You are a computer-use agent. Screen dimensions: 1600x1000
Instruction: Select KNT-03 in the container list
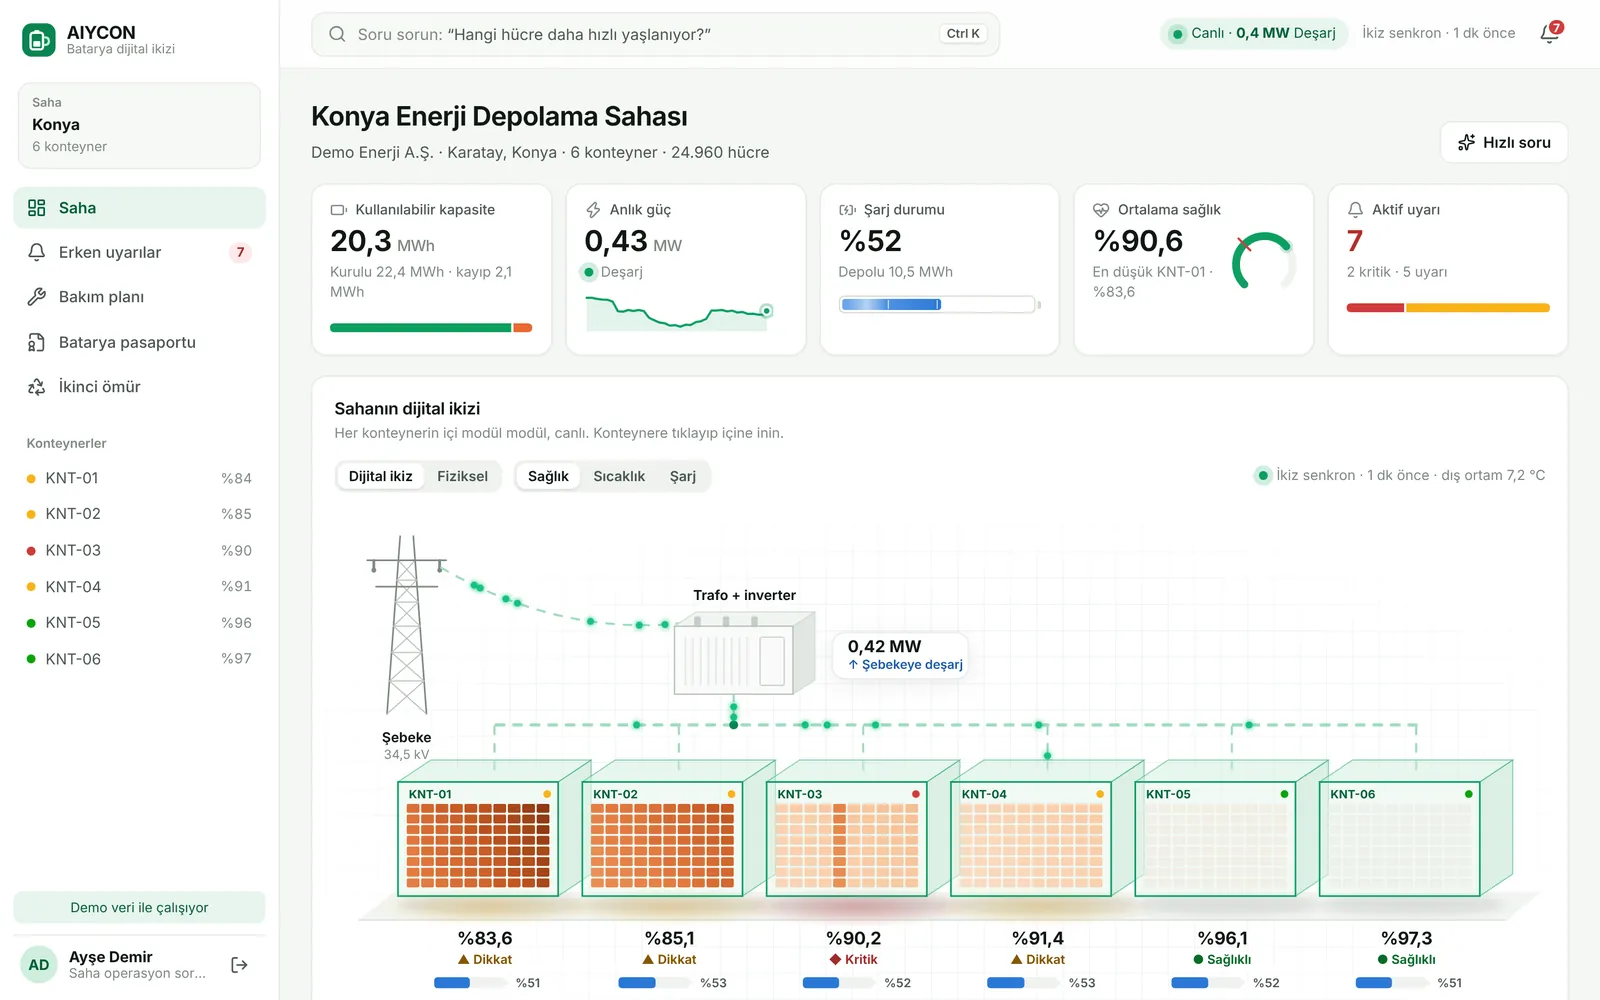[x=139, y=550]
